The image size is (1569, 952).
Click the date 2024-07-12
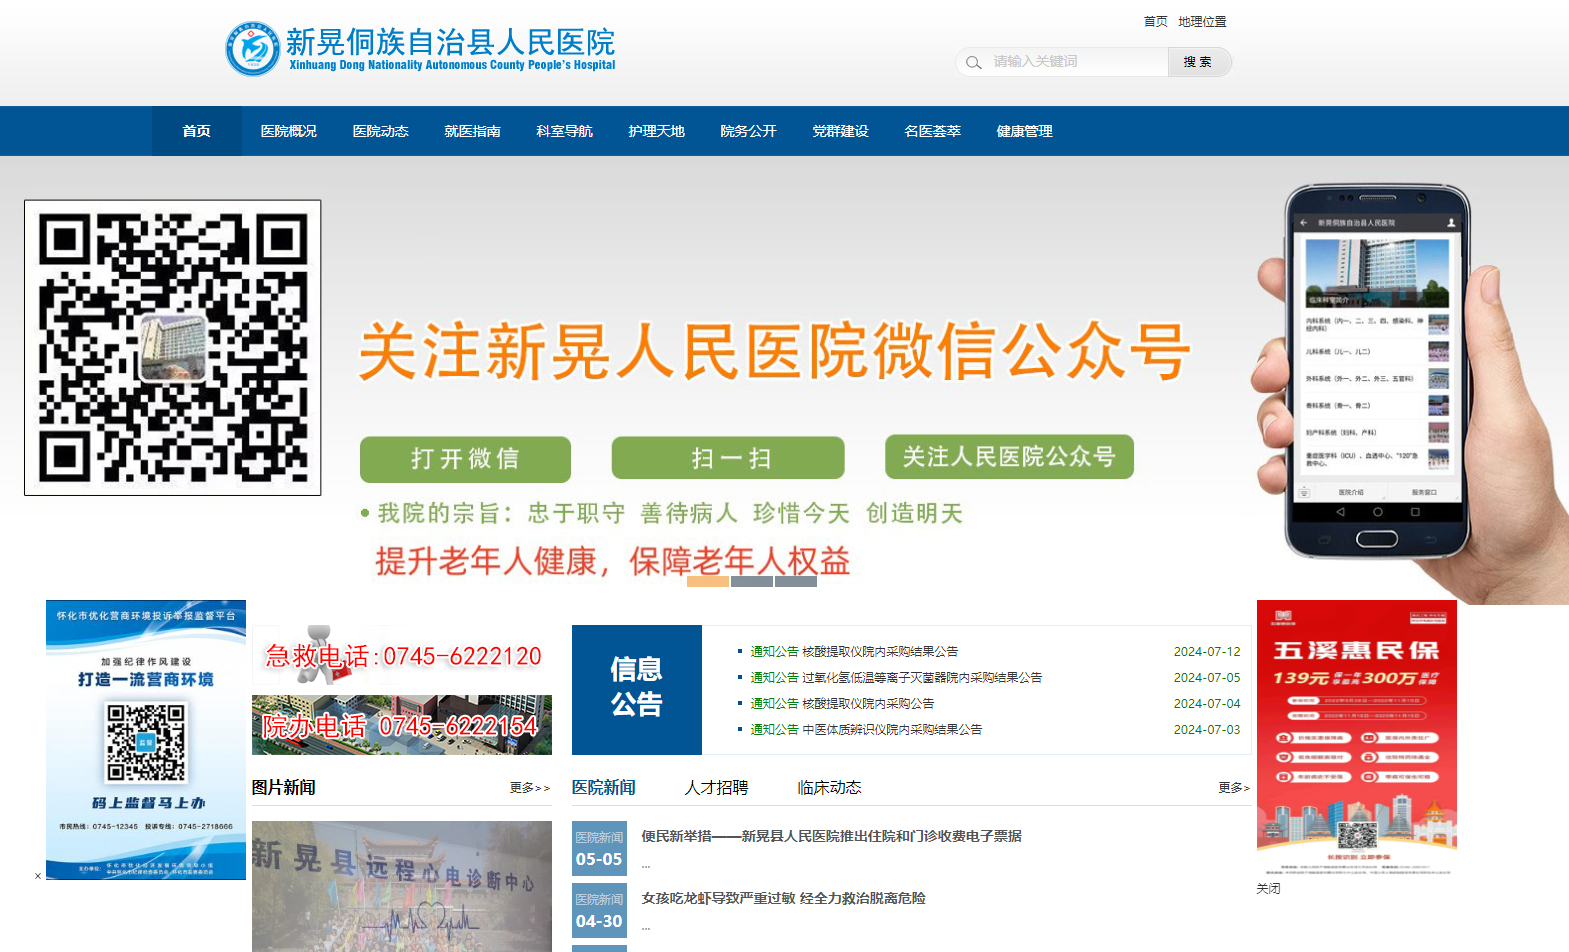[1207, 651]
